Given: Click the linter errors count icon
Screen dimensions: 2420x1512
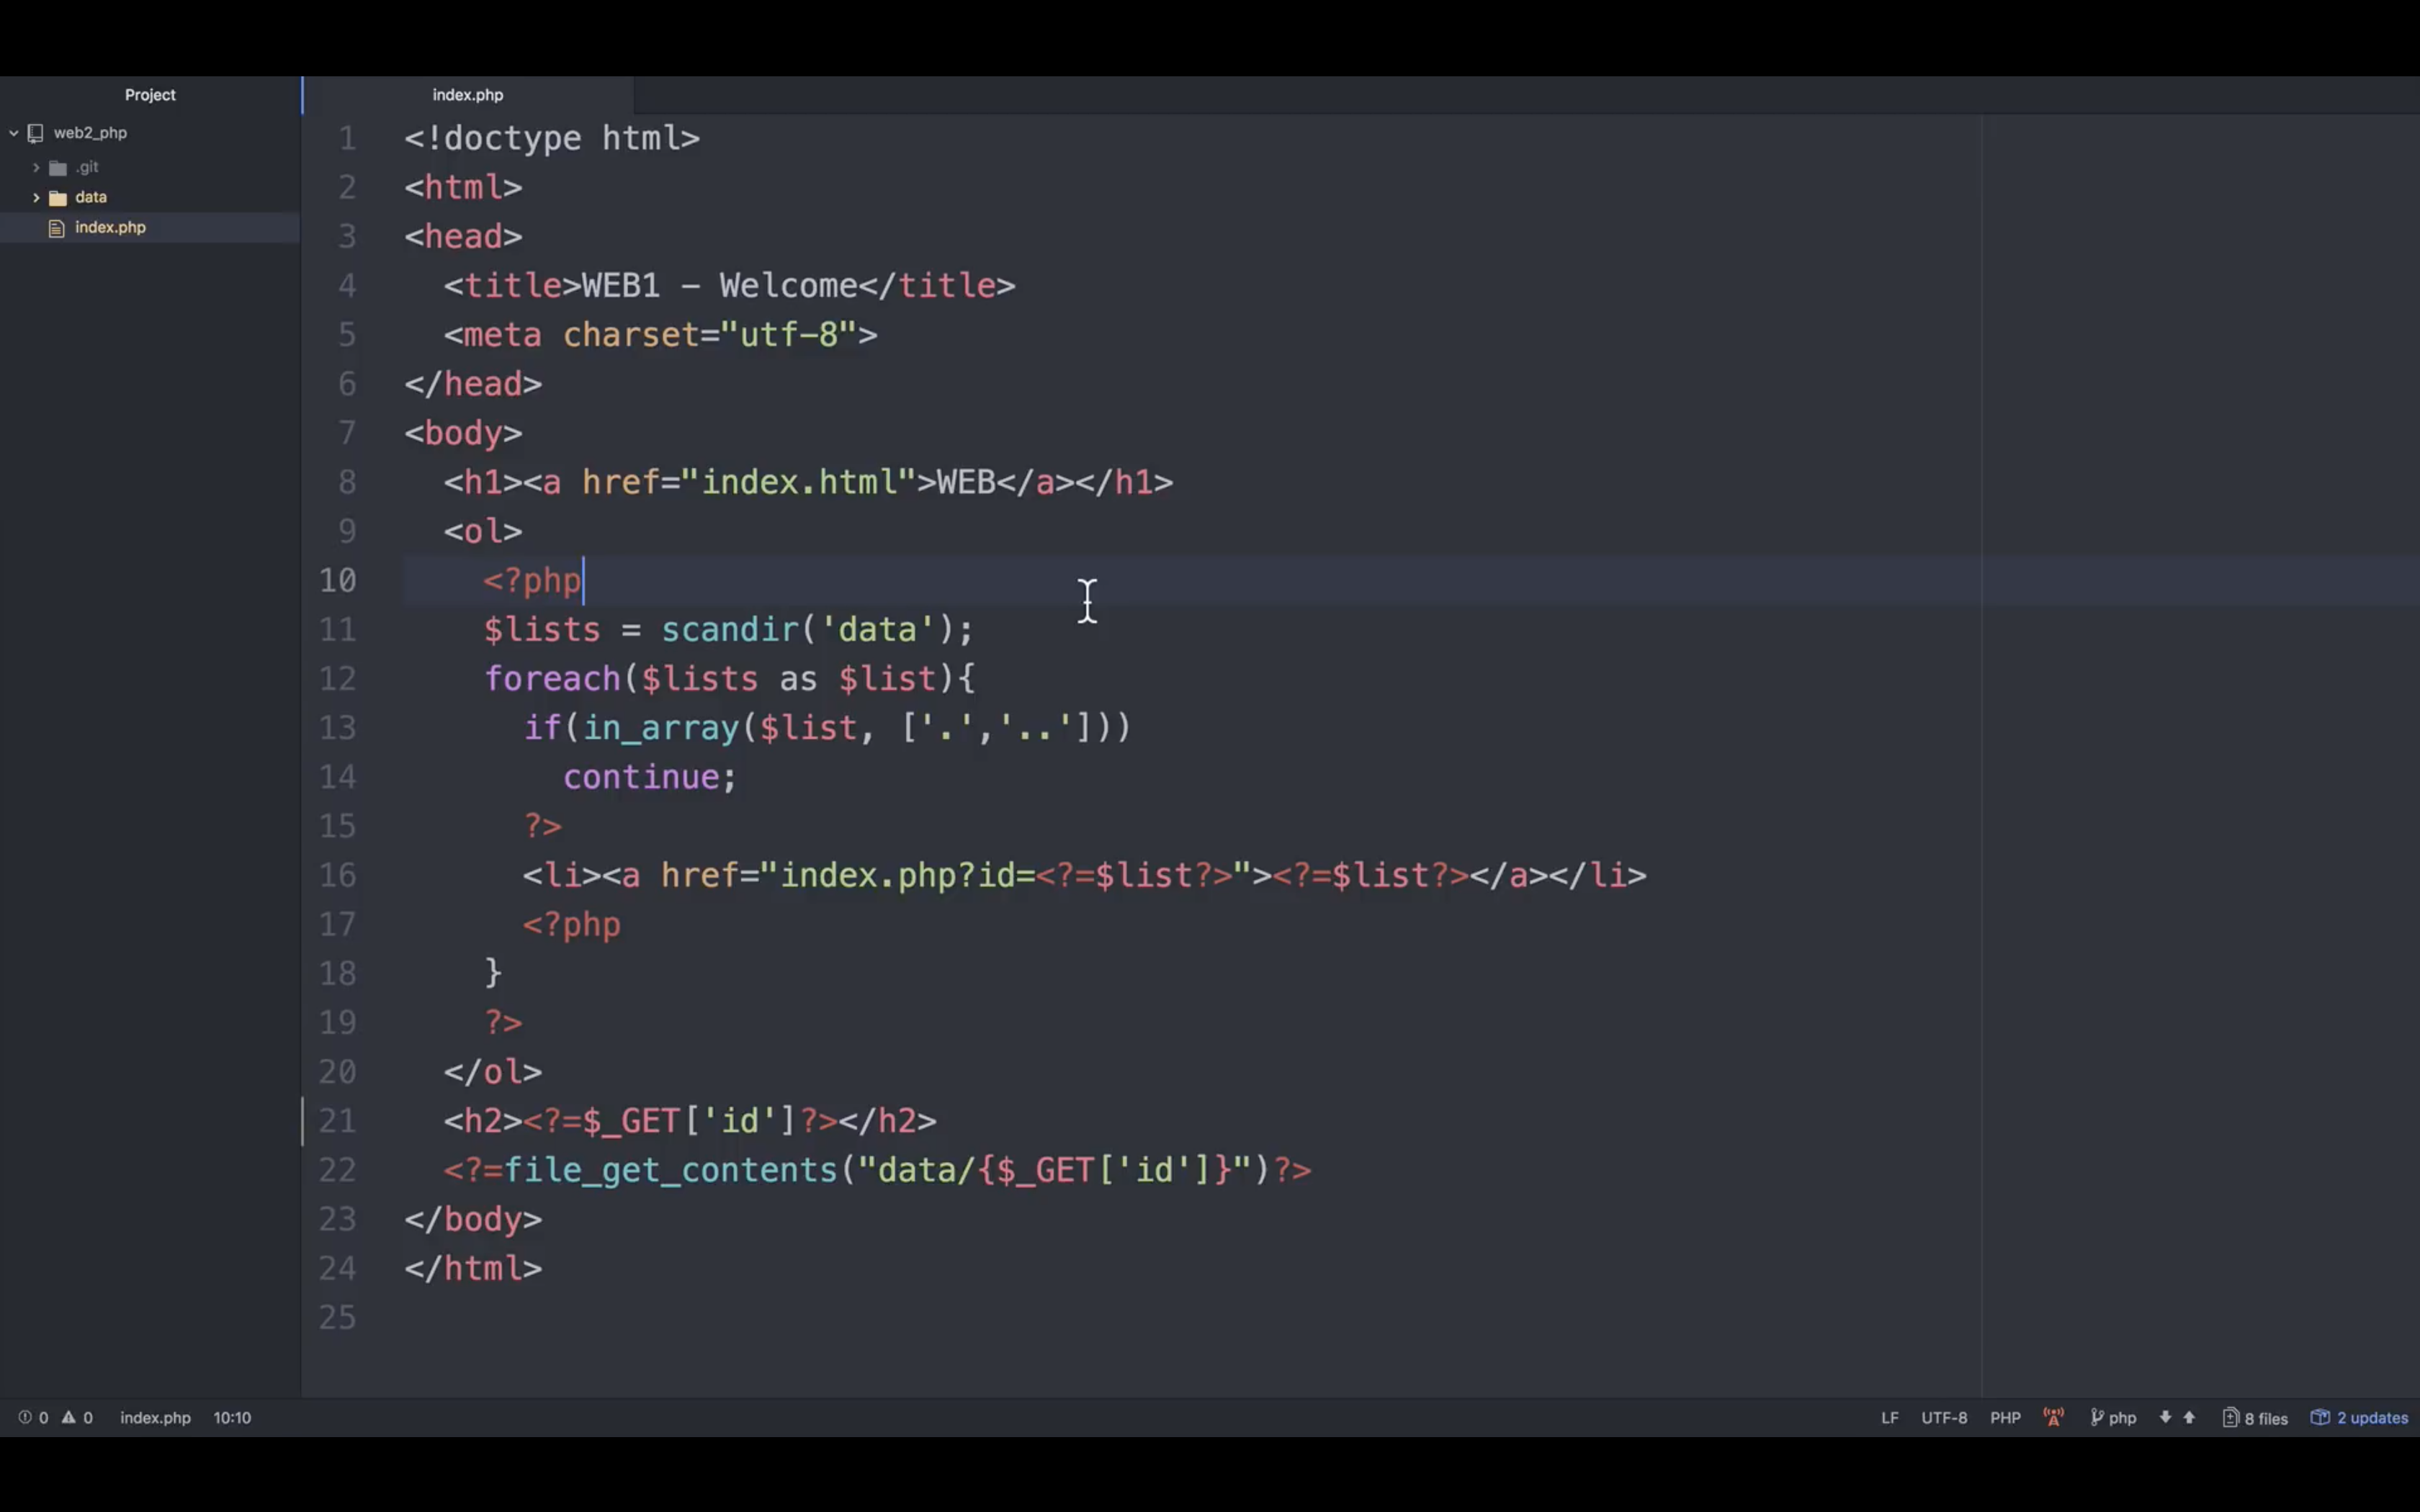Looking at the screenshot, I should (x=25, y=1417).
